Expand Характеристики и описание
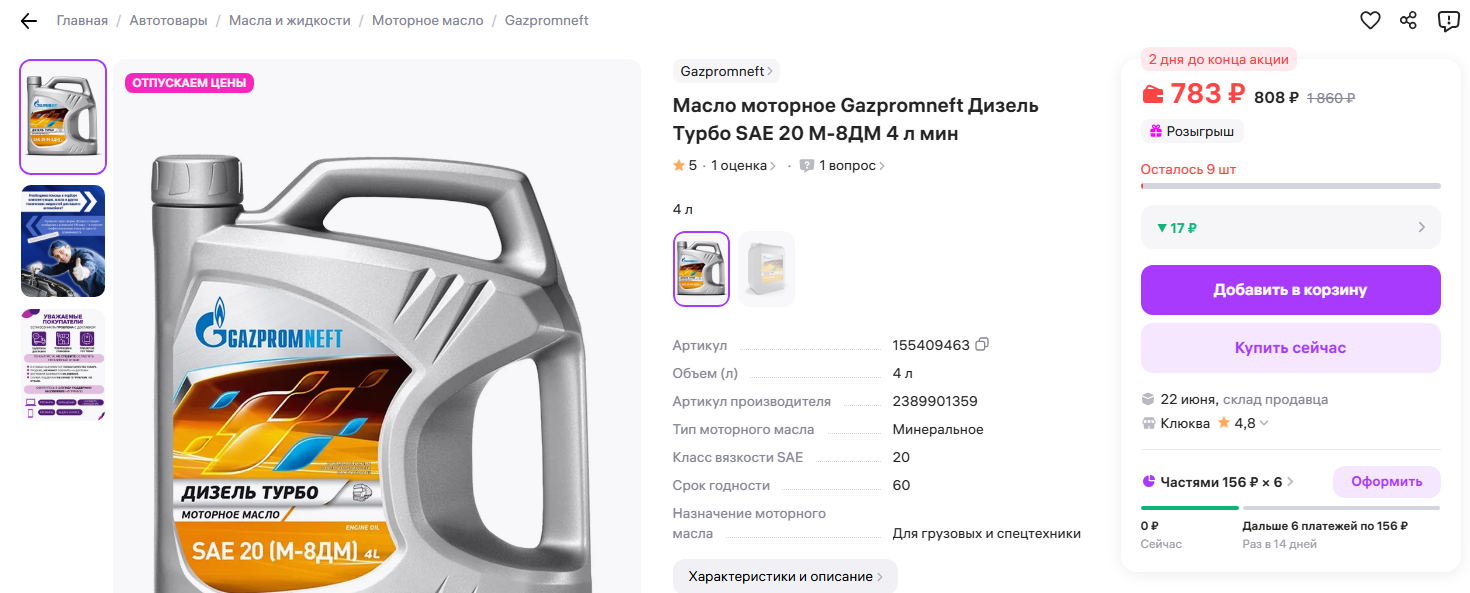Viewport: 1470px width, 593px height. 785,577
